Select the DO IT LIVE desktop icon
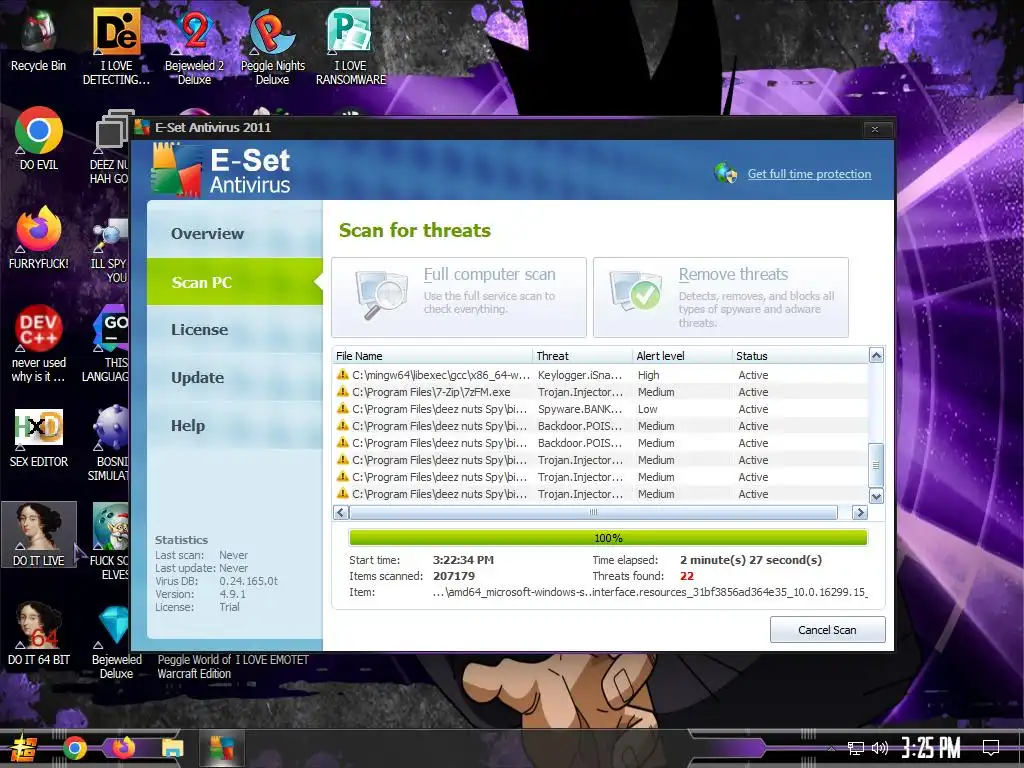This screenshot has height=768, width=1024. coord(39,535)
